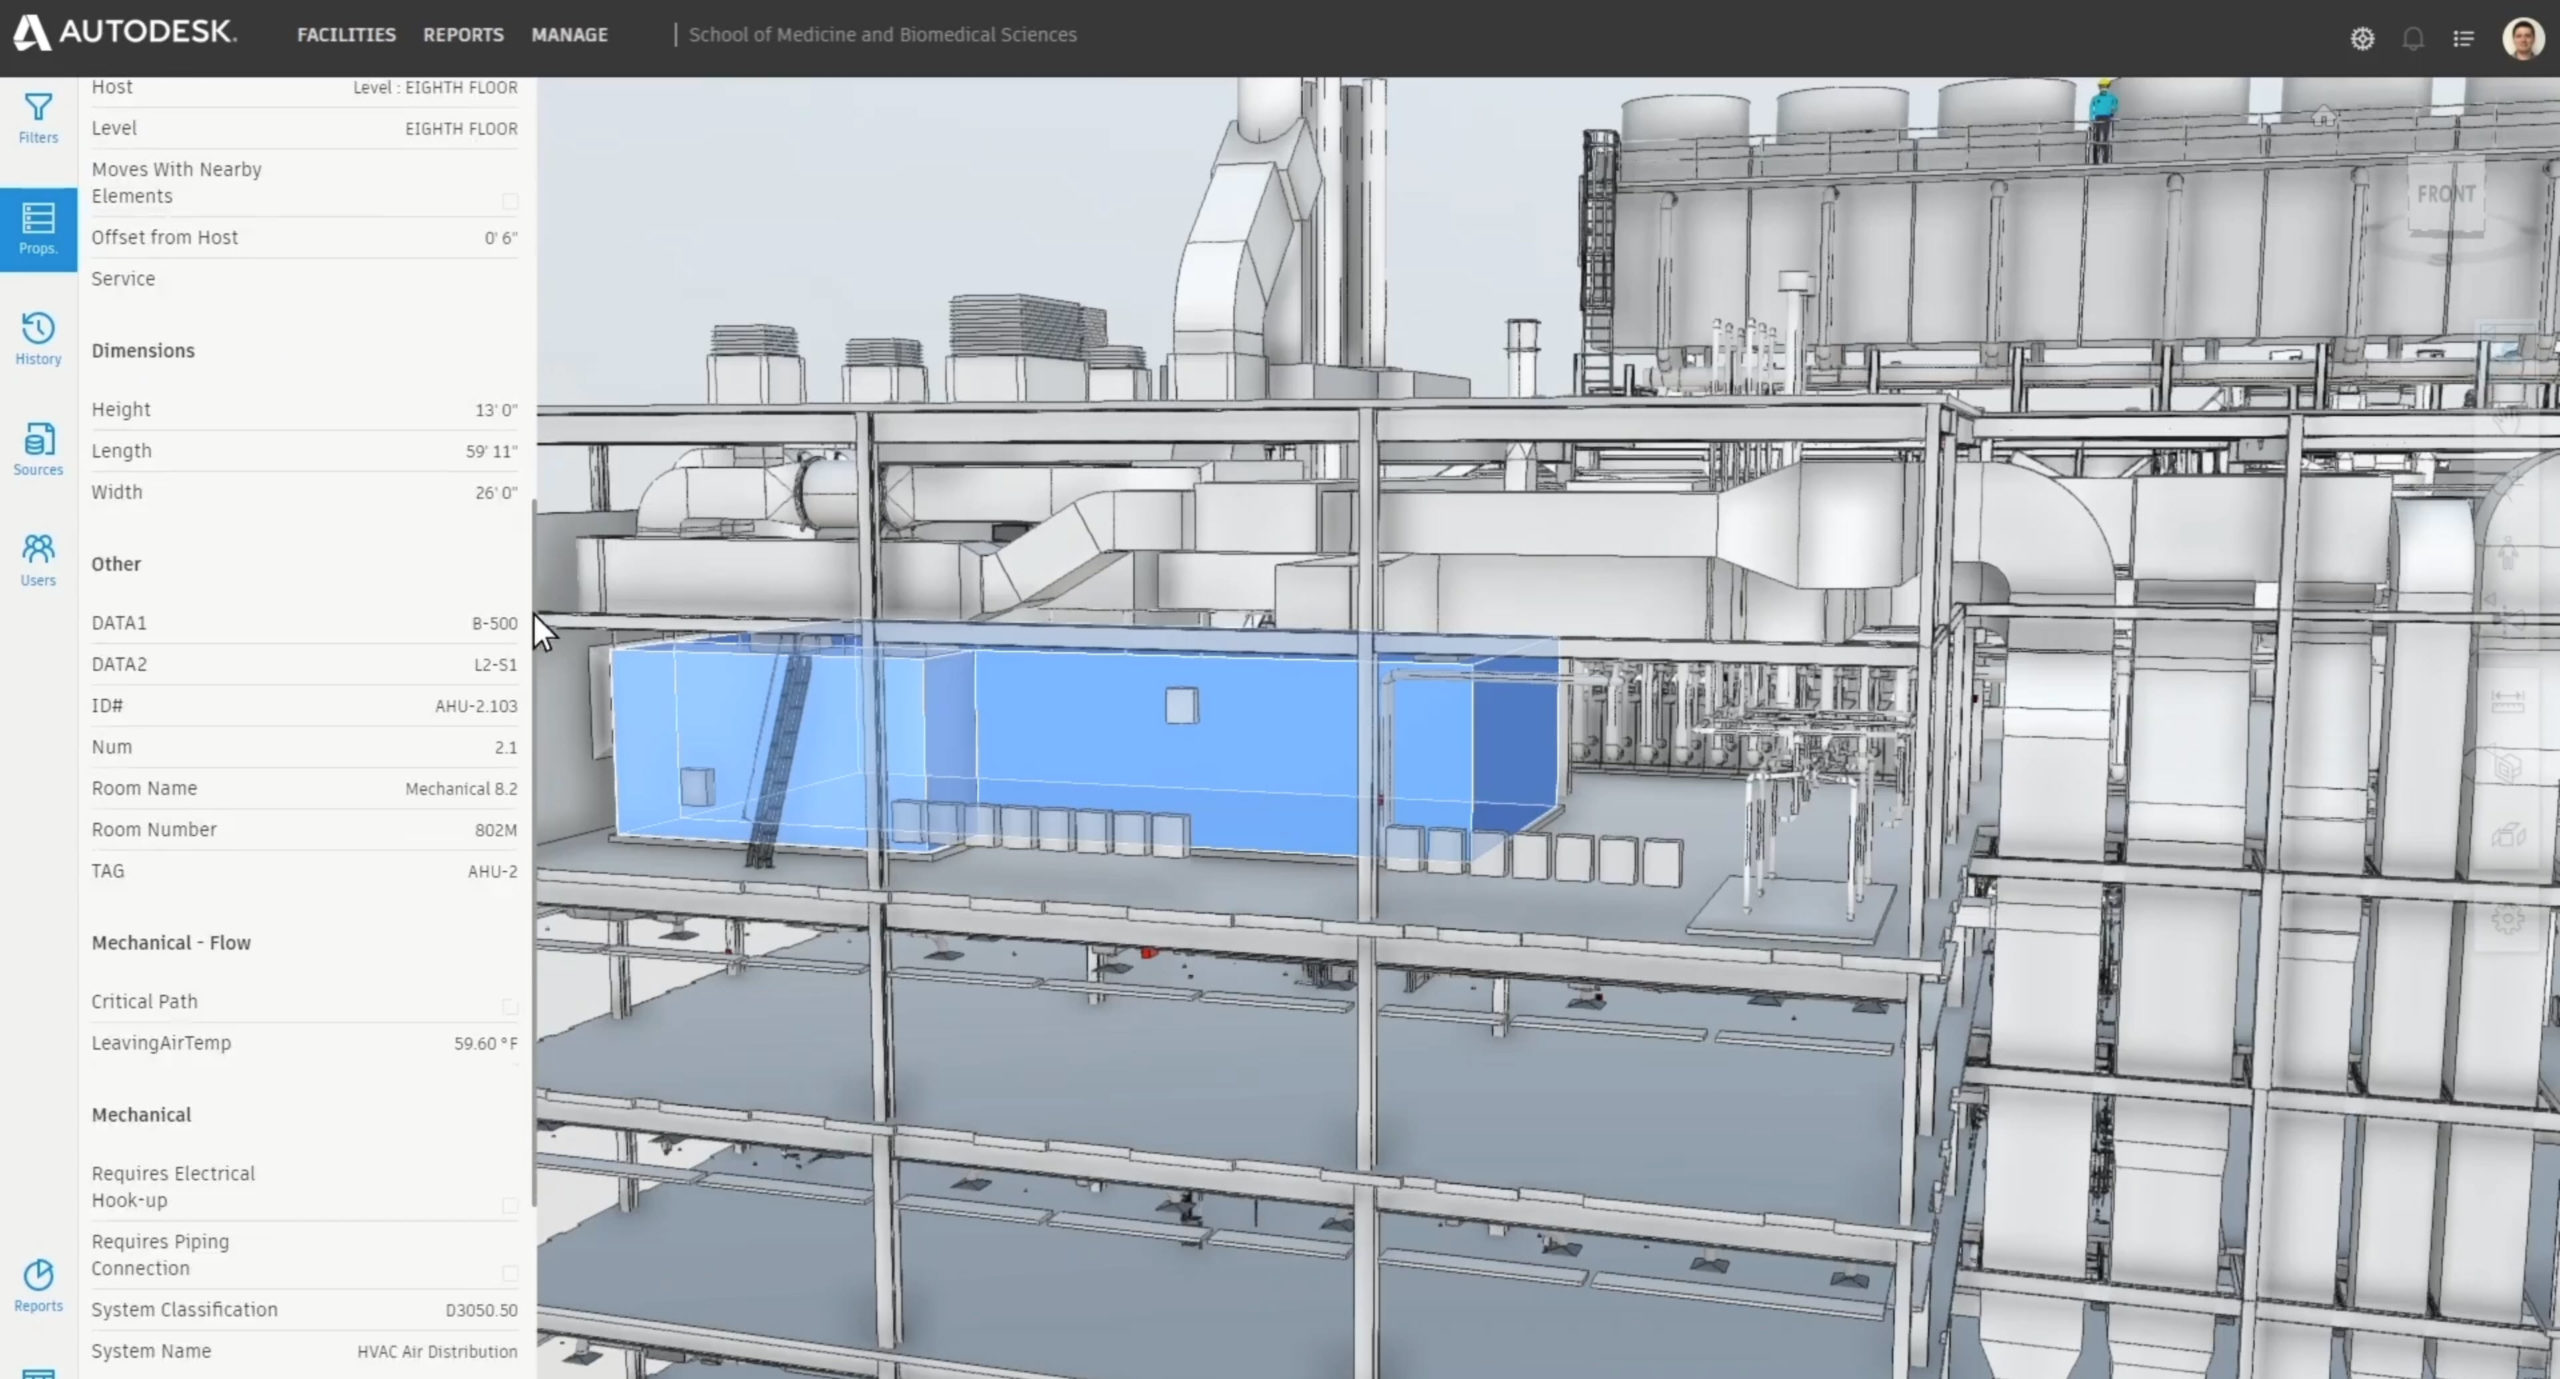Open the Users panel

click(38, 558)
